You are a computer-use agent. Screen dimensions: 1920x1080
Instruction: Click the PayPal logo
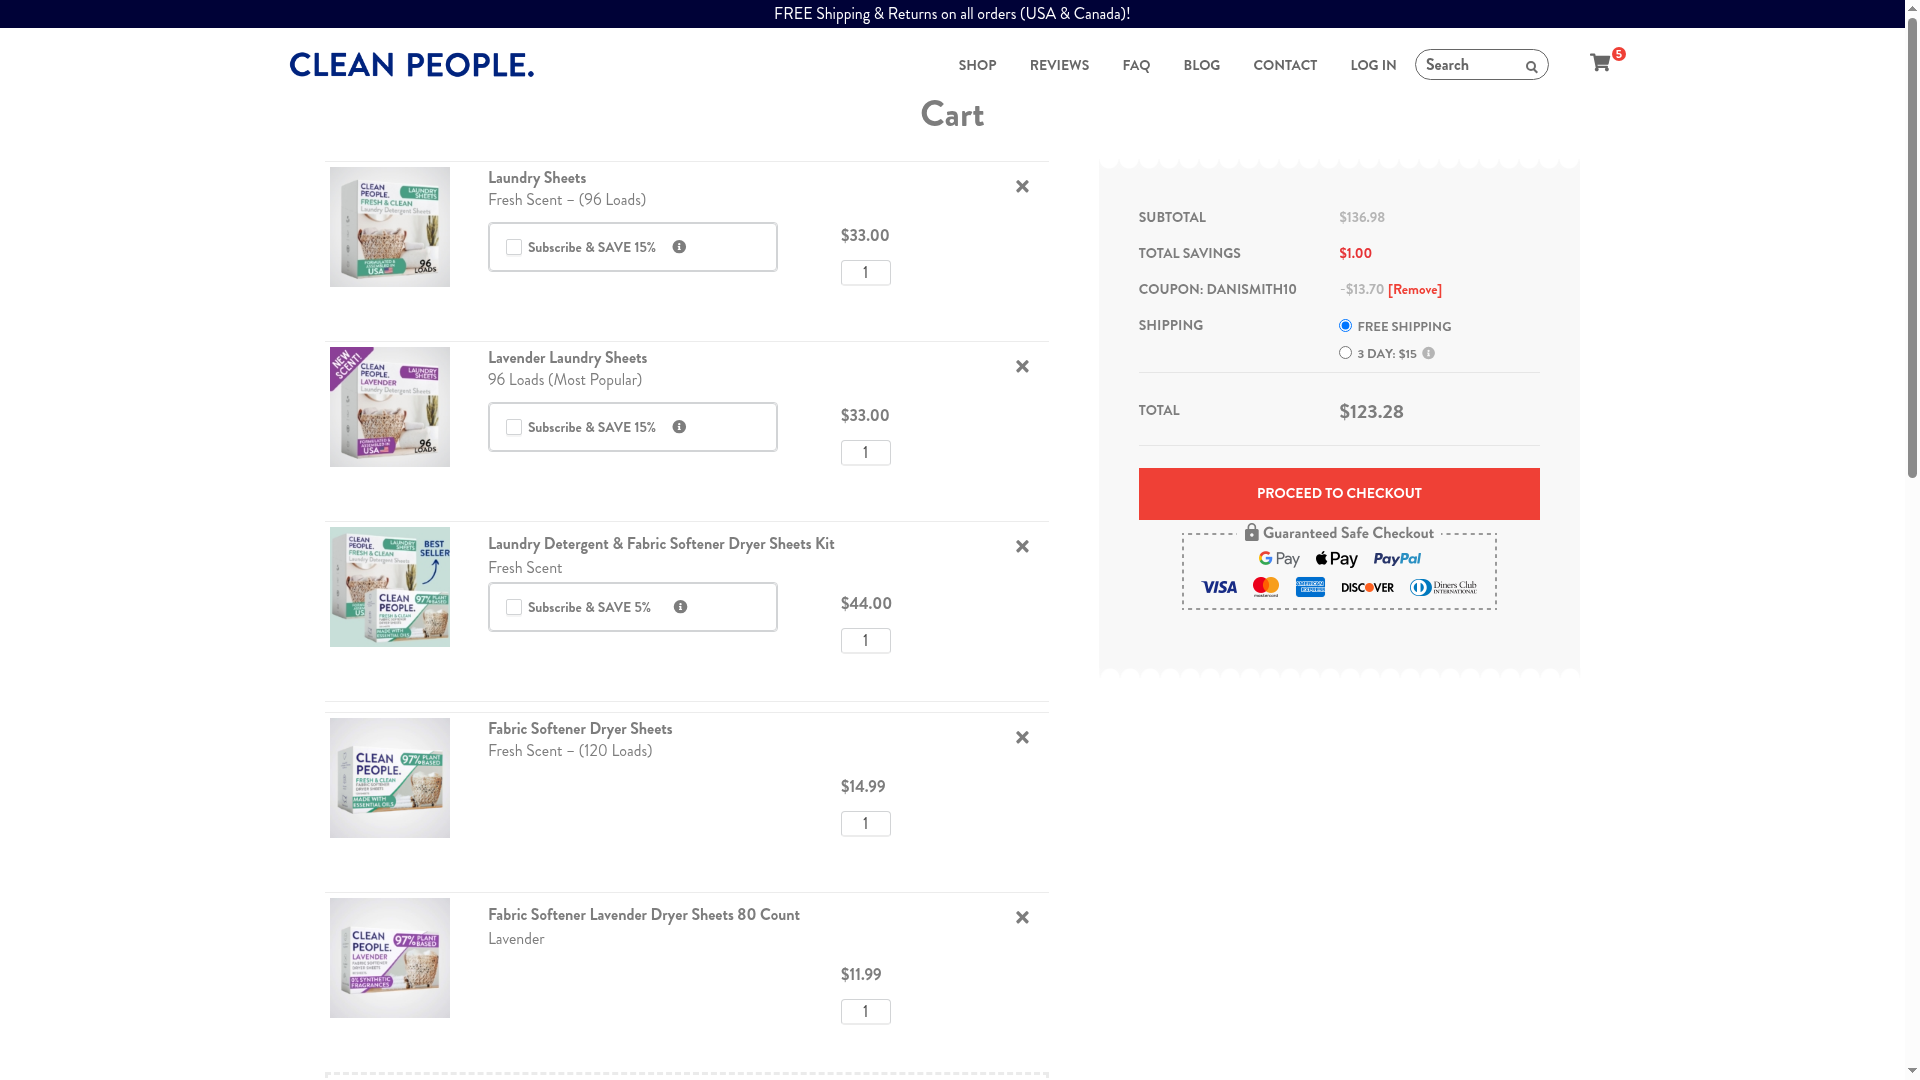1397,559
